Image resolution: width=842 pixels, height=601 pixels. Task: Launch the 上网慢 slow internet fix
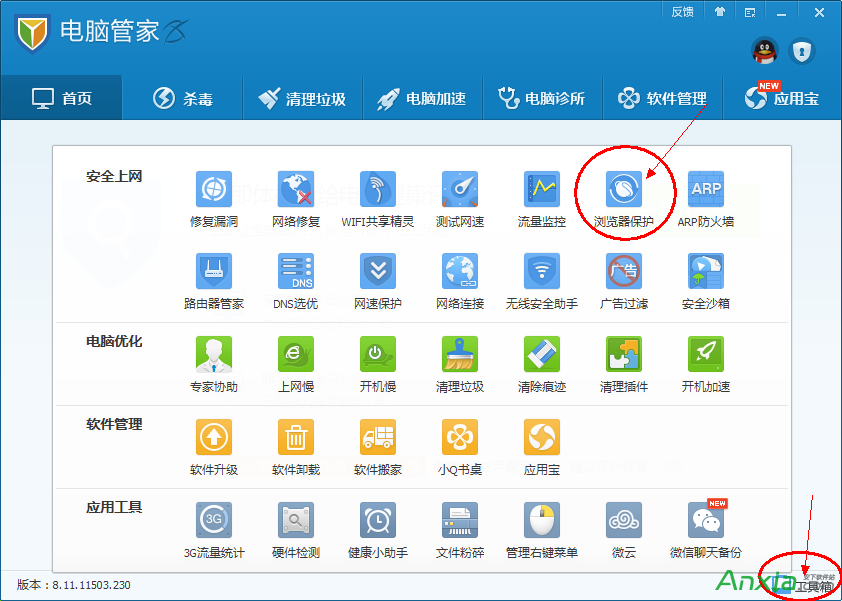(x=296, y=365)
